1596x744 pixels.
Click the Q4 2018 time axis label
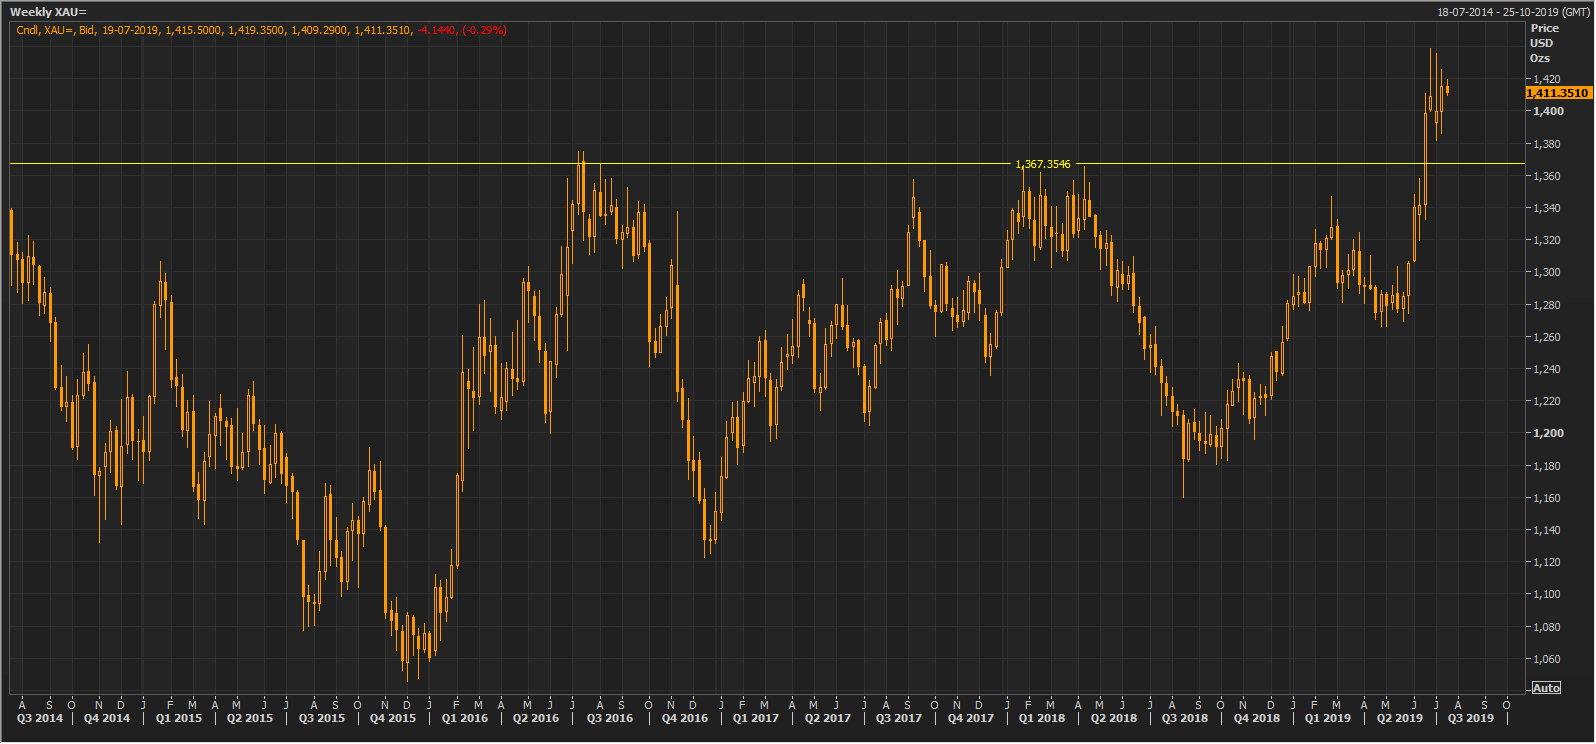tap(1257, 718)
